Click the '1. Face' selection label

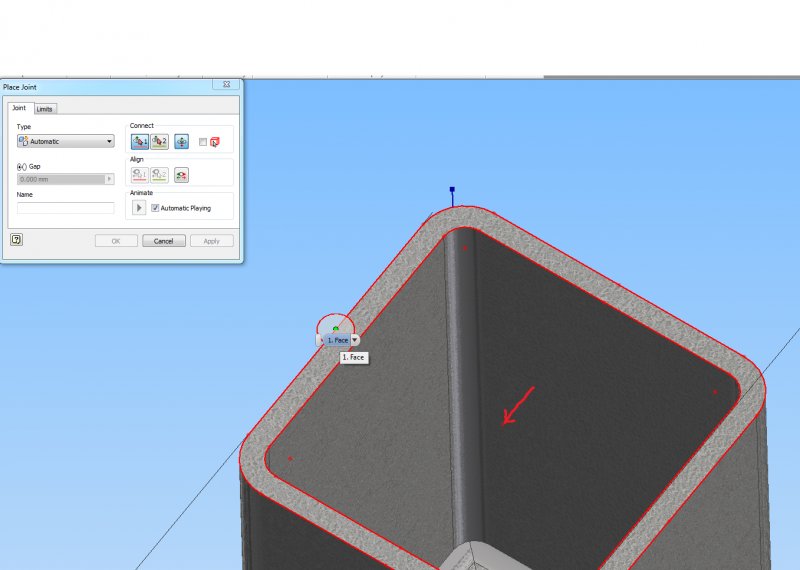click(x=337, y=340)
